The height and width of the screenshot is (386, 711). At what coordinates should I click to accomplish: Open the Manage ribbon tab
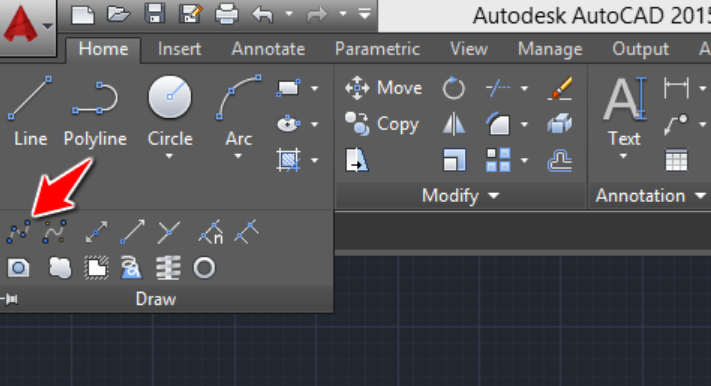point(550,49)
